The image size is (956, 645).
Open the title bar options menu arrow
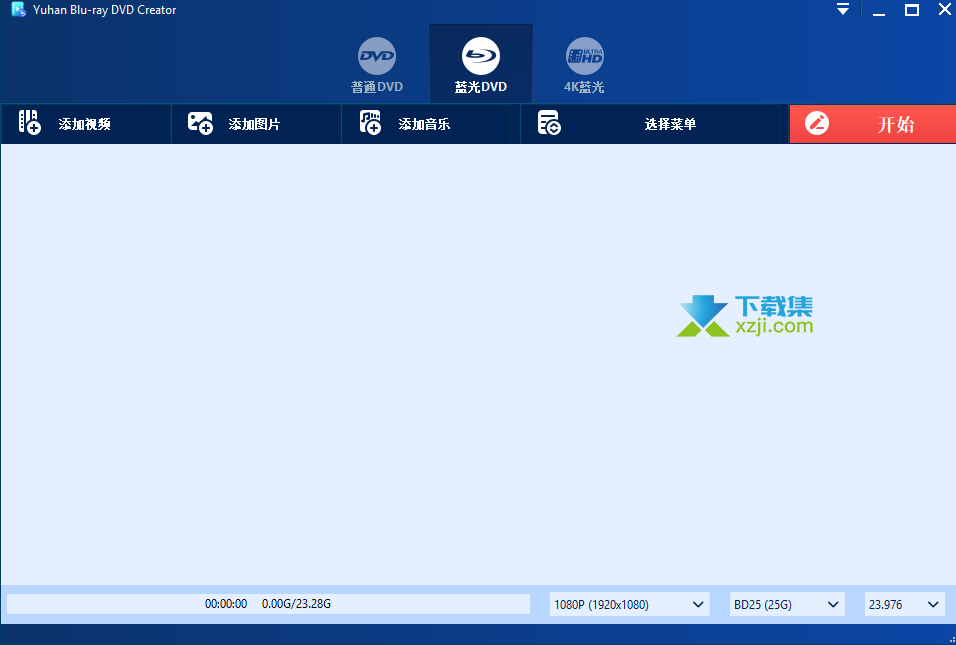[842, 9]
